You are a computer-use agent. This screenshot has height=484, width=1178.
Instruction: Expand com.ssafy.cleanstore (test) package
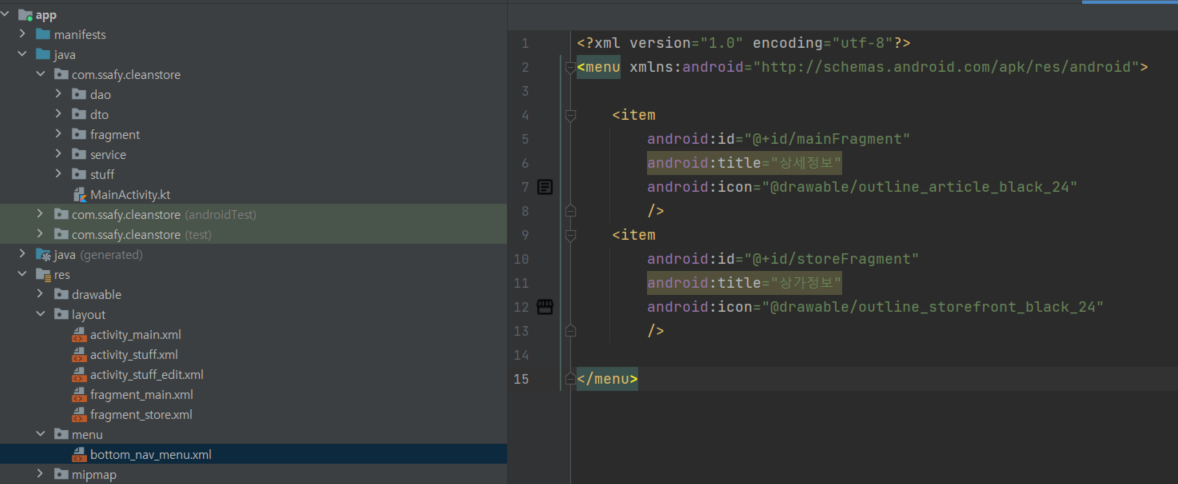pos(41,234)
